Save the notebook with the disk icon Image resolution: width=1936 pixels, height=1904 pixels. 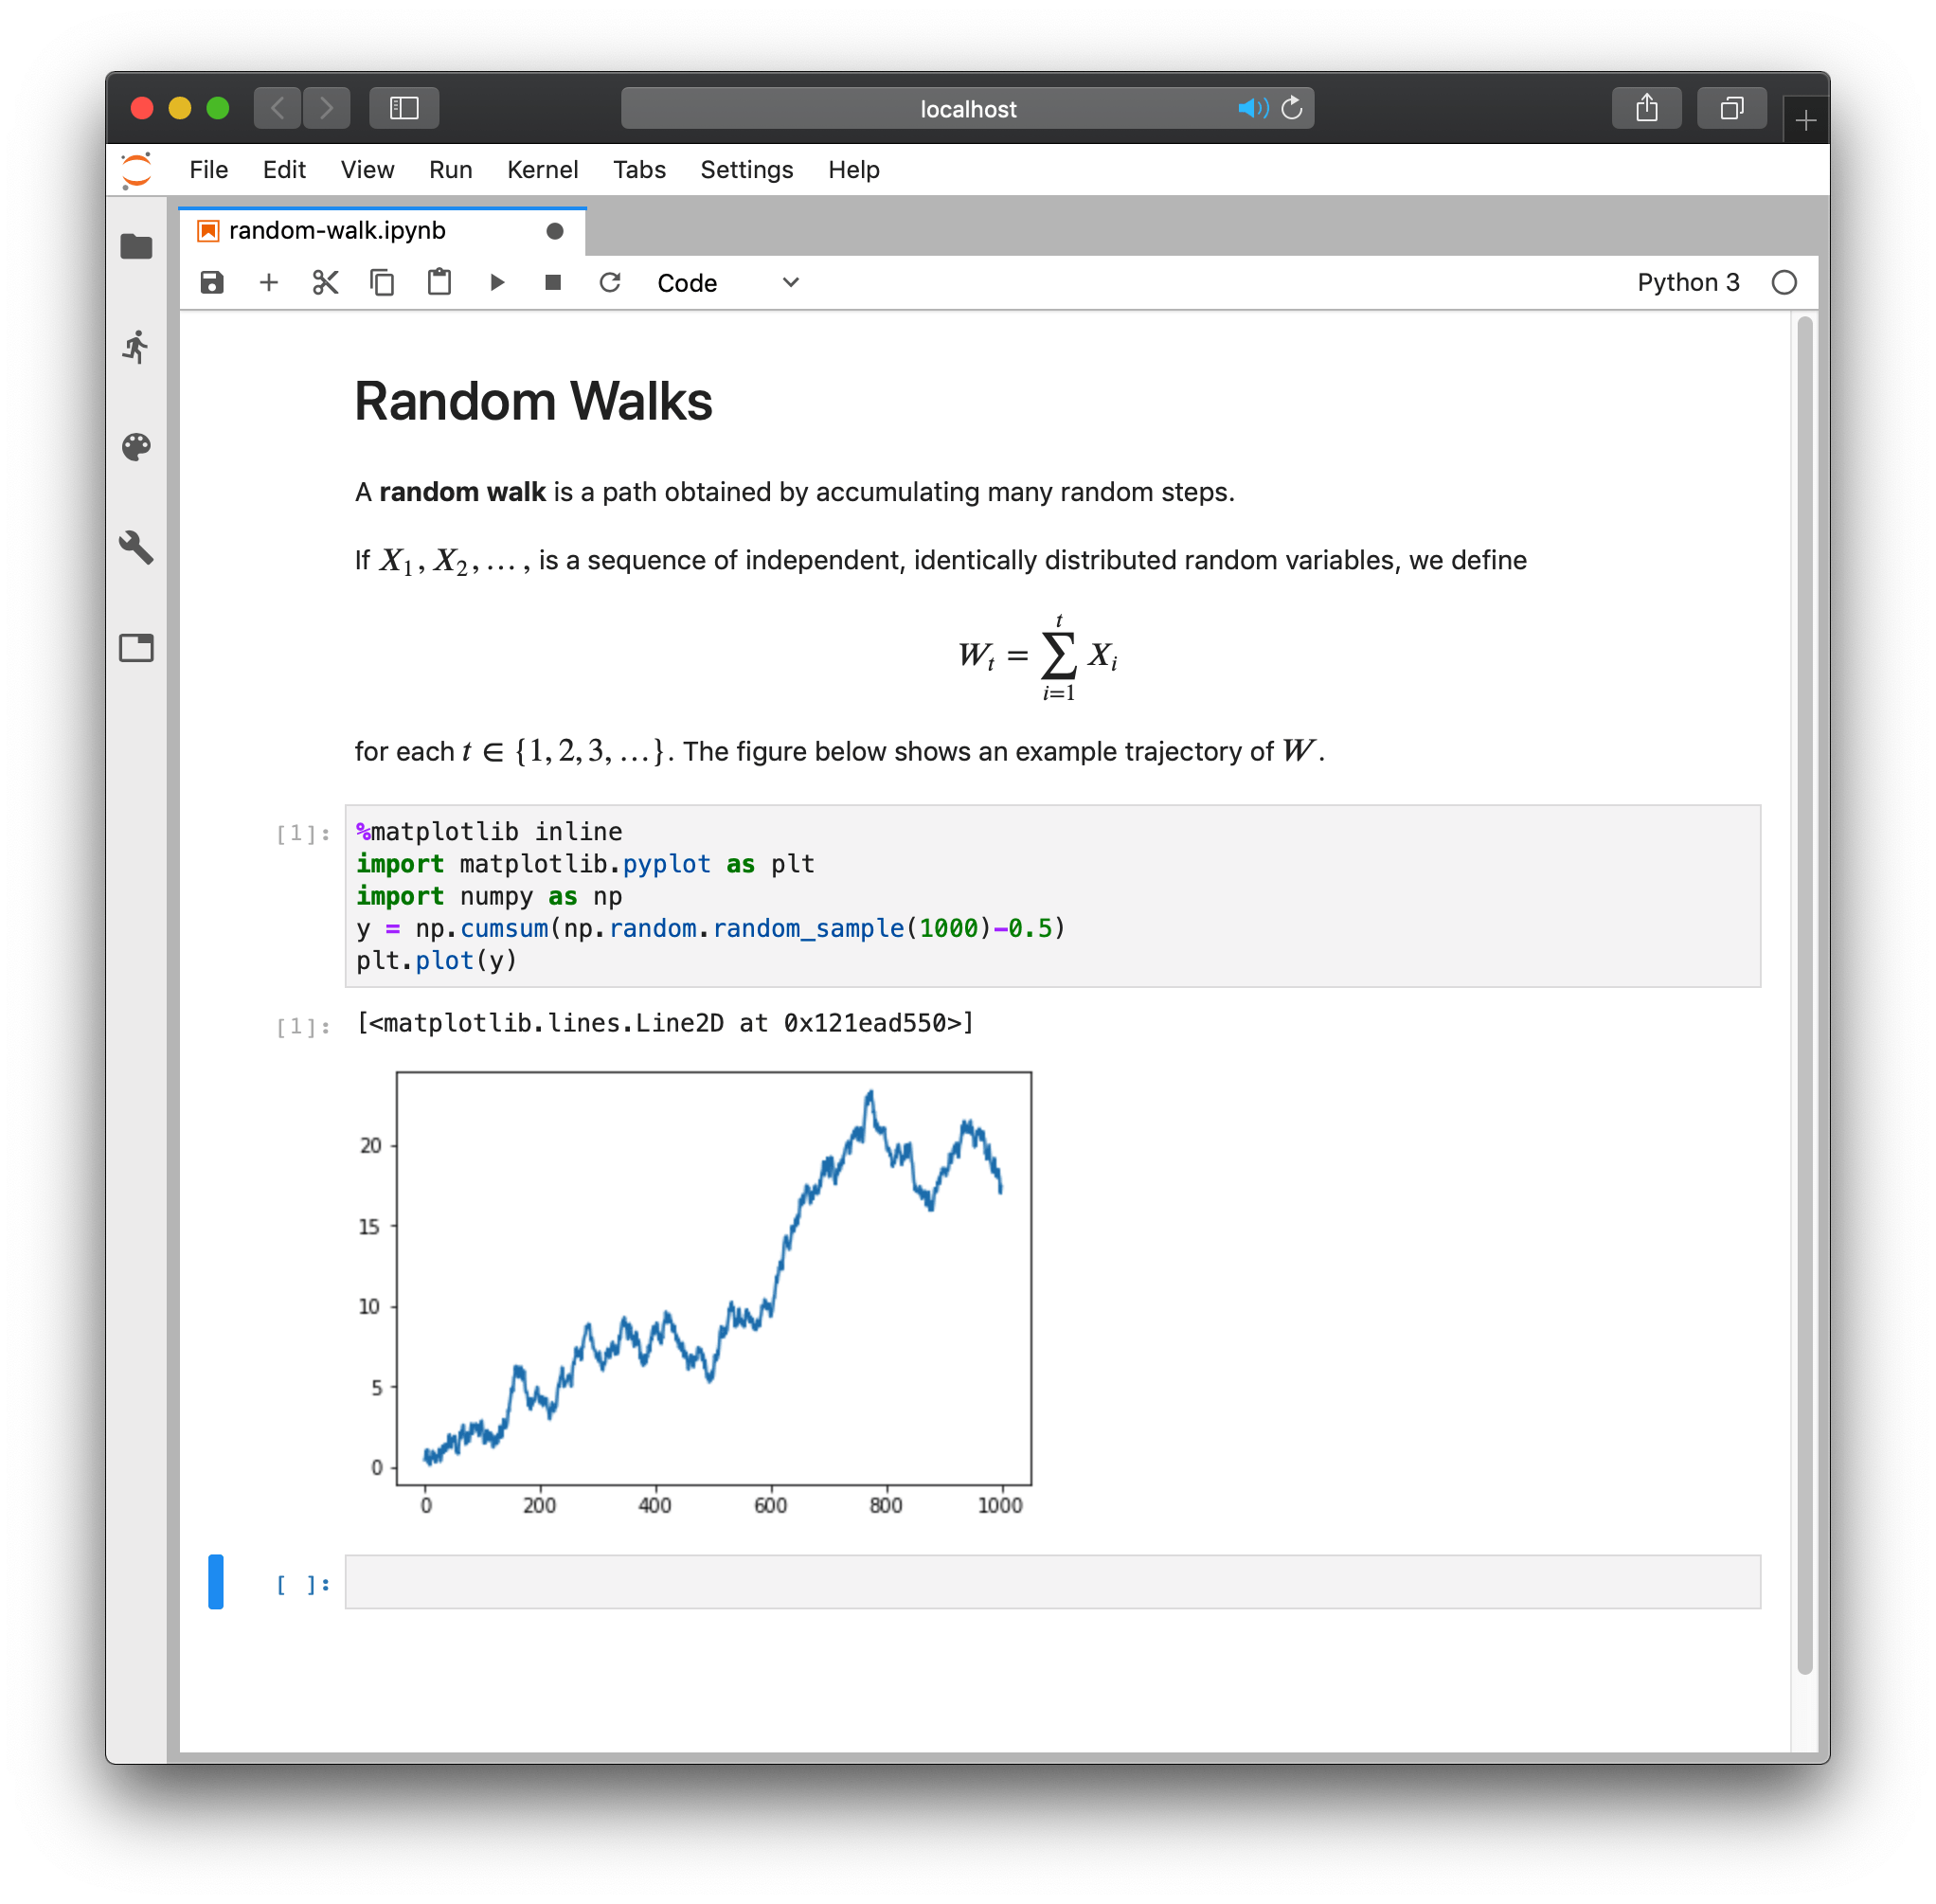click(x=212, y=283)
